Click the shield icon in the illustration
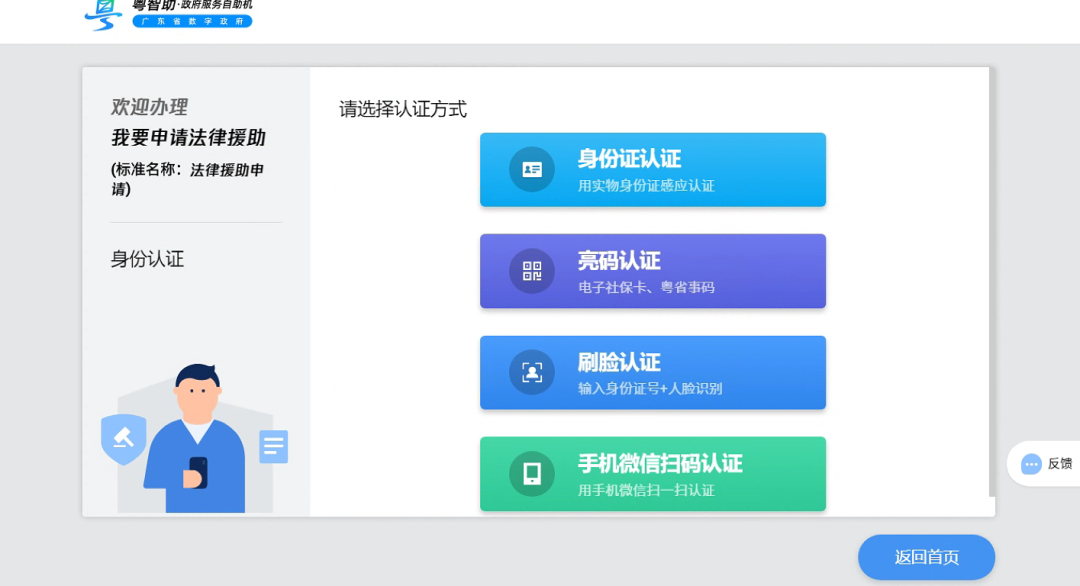1080x586 pixels. click(x=123, y=438)
